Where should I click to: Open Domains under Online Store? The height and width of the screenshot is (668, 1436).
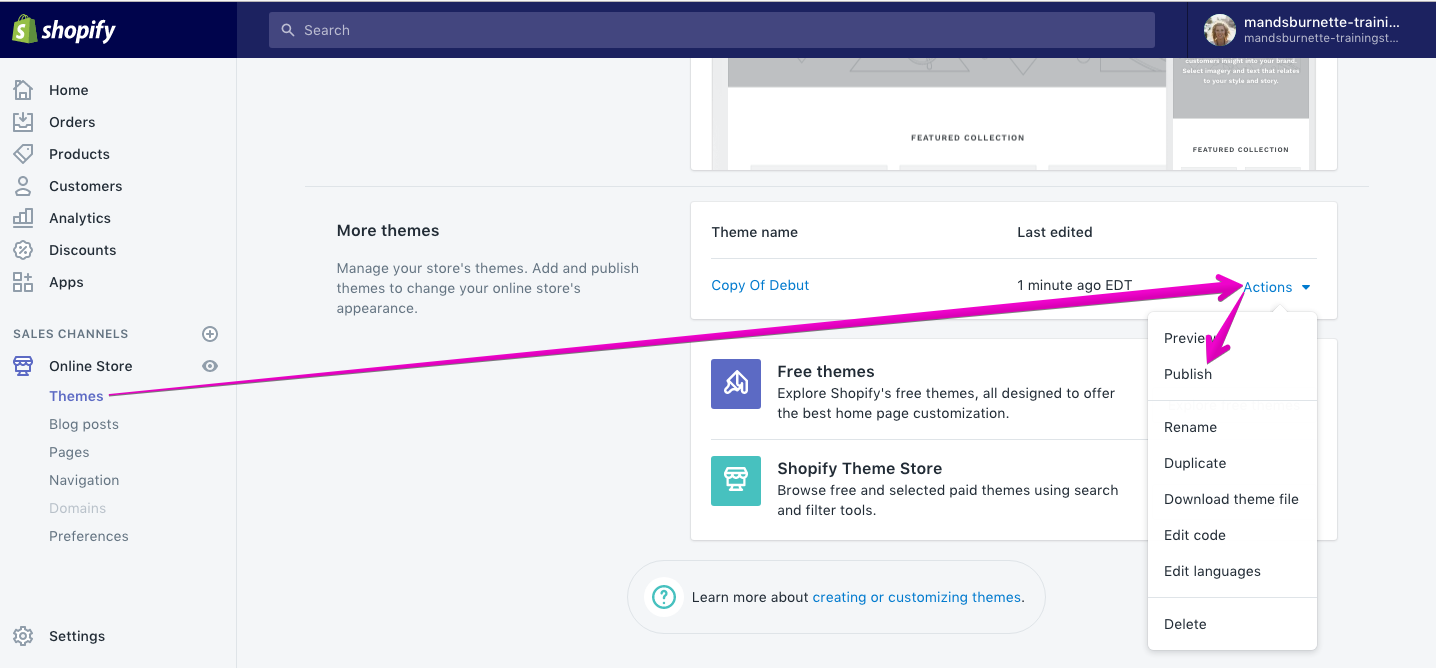pos(77,508)
